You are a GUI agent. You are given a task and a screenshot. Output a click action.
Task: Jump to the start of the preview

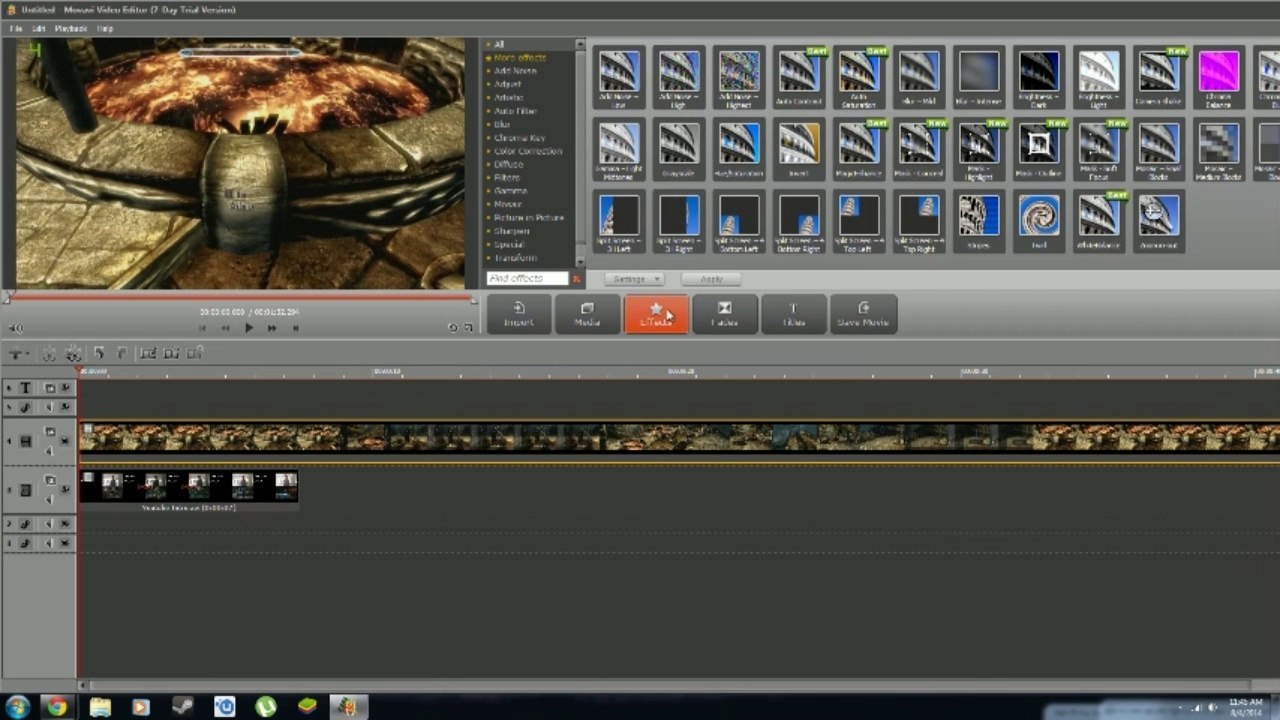(x=203, y=328)
